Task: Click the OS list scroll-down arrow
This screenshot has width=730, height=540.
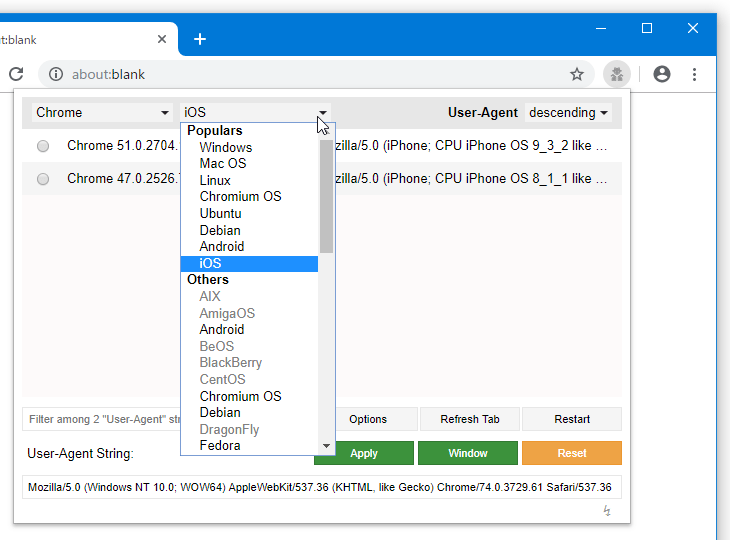Action: [x=326, y=446]
